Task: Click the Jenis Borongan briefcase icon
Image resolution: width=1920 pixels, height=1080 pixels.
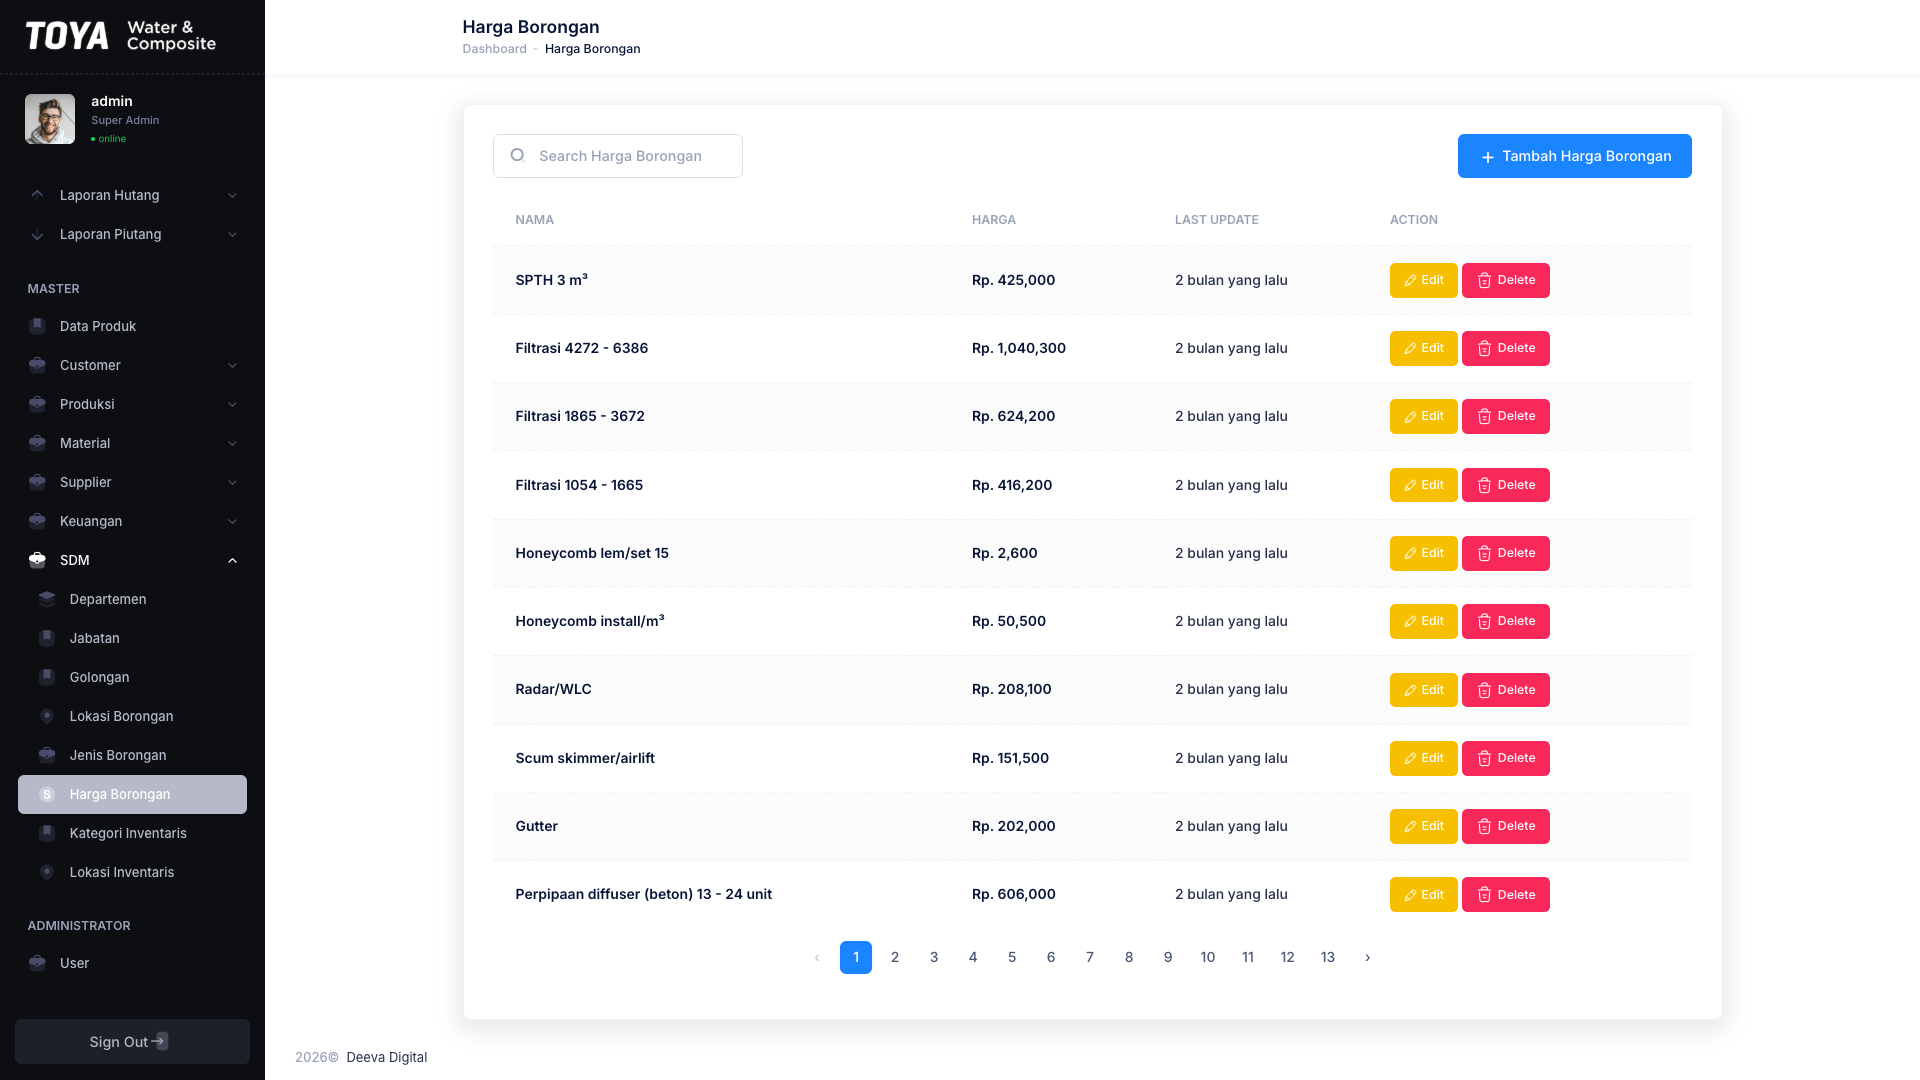Action: click(x=47, y=755)
